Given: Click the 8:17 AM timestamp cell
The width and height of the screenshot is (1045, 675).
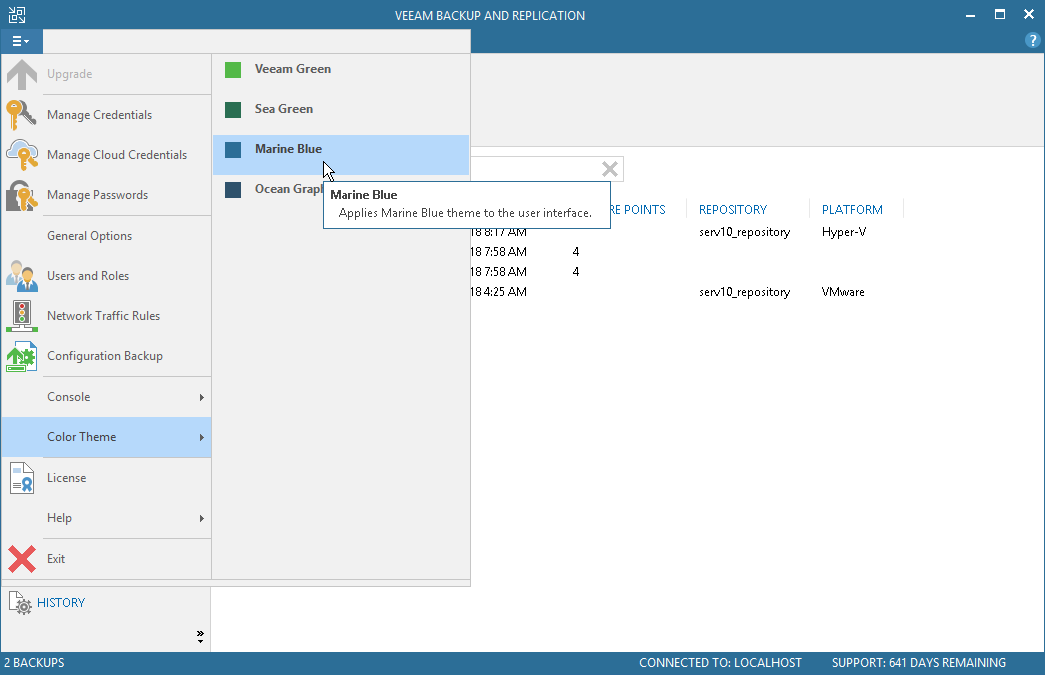Looking at the screenshot, I should (x=499, y=233).
